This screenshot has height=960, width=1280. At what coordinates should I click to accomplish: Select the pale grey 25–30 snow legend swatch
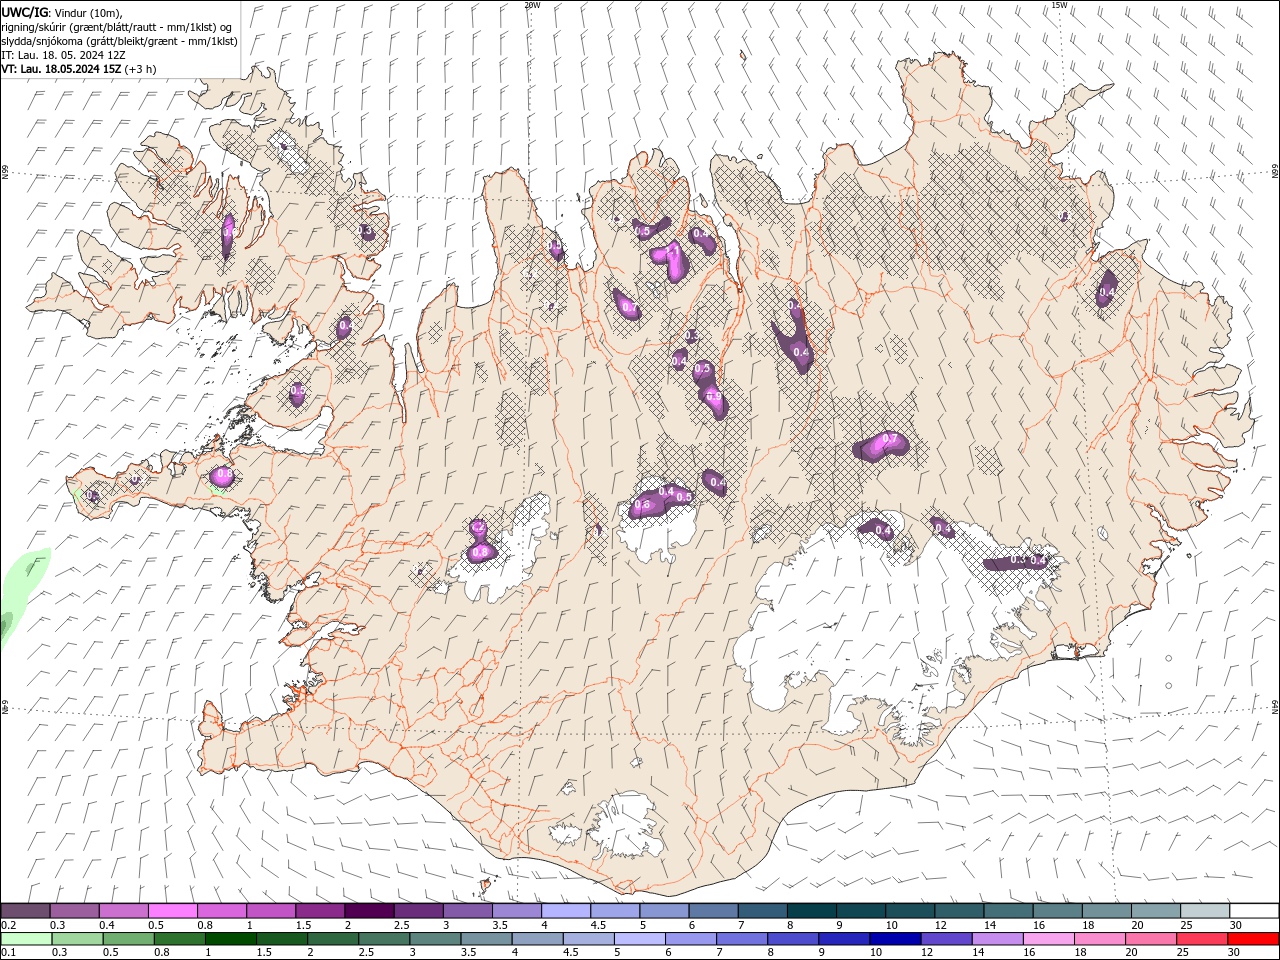point(1206,911)
